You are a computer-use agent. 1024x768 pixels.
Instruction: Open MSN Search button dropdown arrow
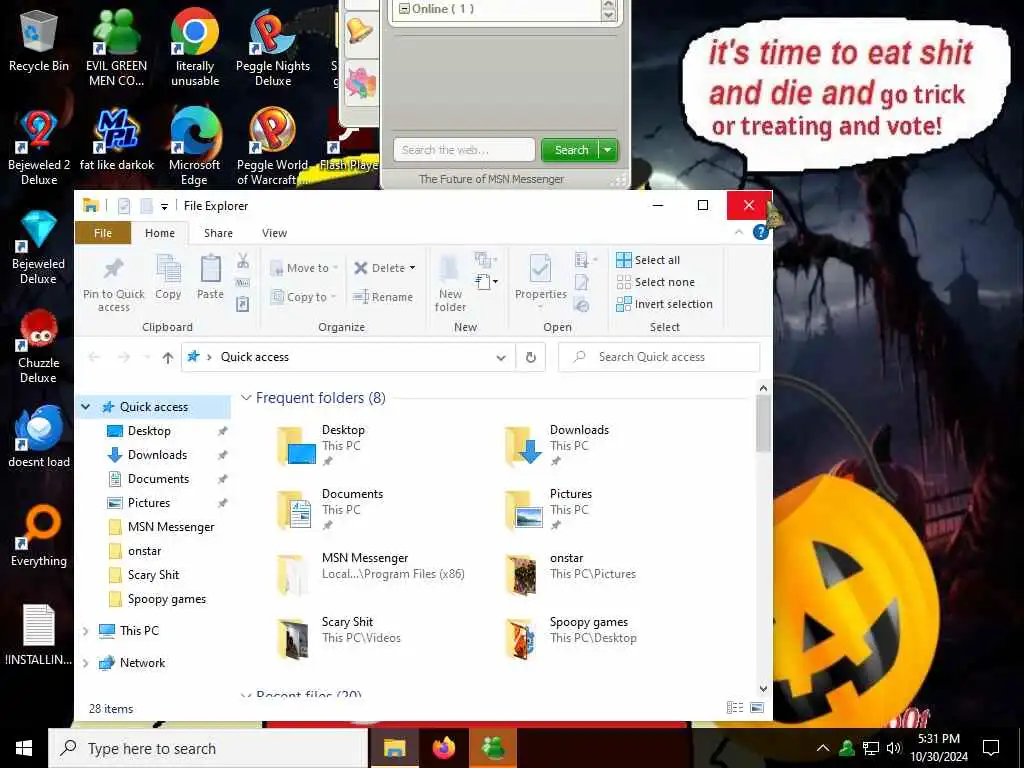pyautogui.click(x=608, y=150)
